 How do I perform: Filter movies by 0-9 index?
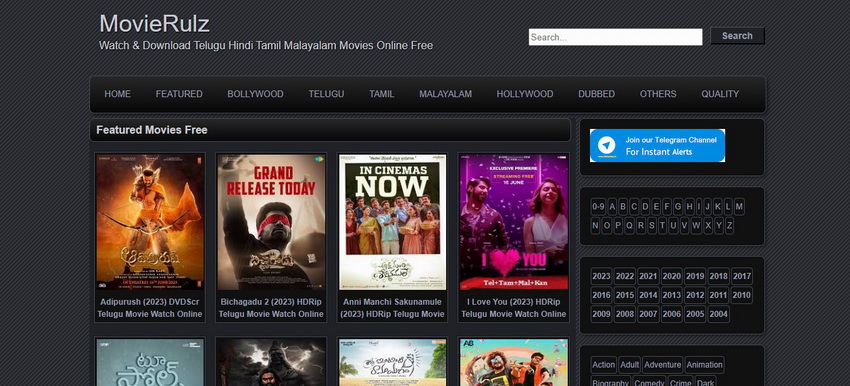598,207
